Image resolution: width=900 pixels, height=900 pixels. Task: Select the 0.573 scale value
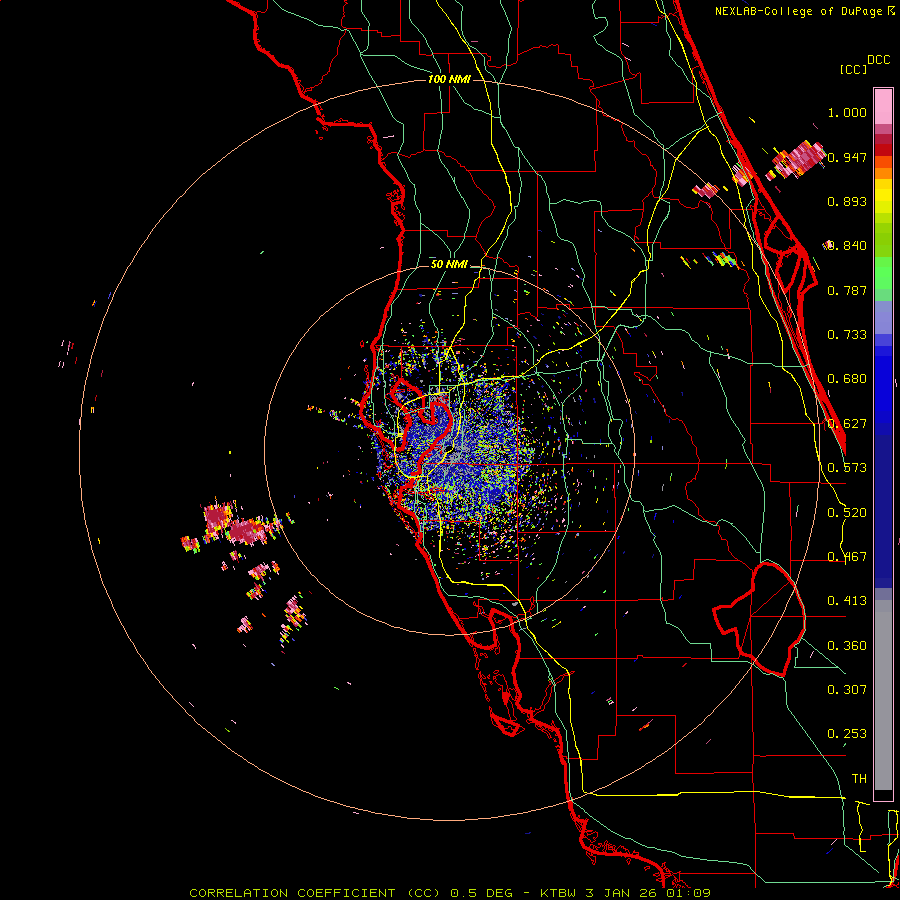[847, 468]
